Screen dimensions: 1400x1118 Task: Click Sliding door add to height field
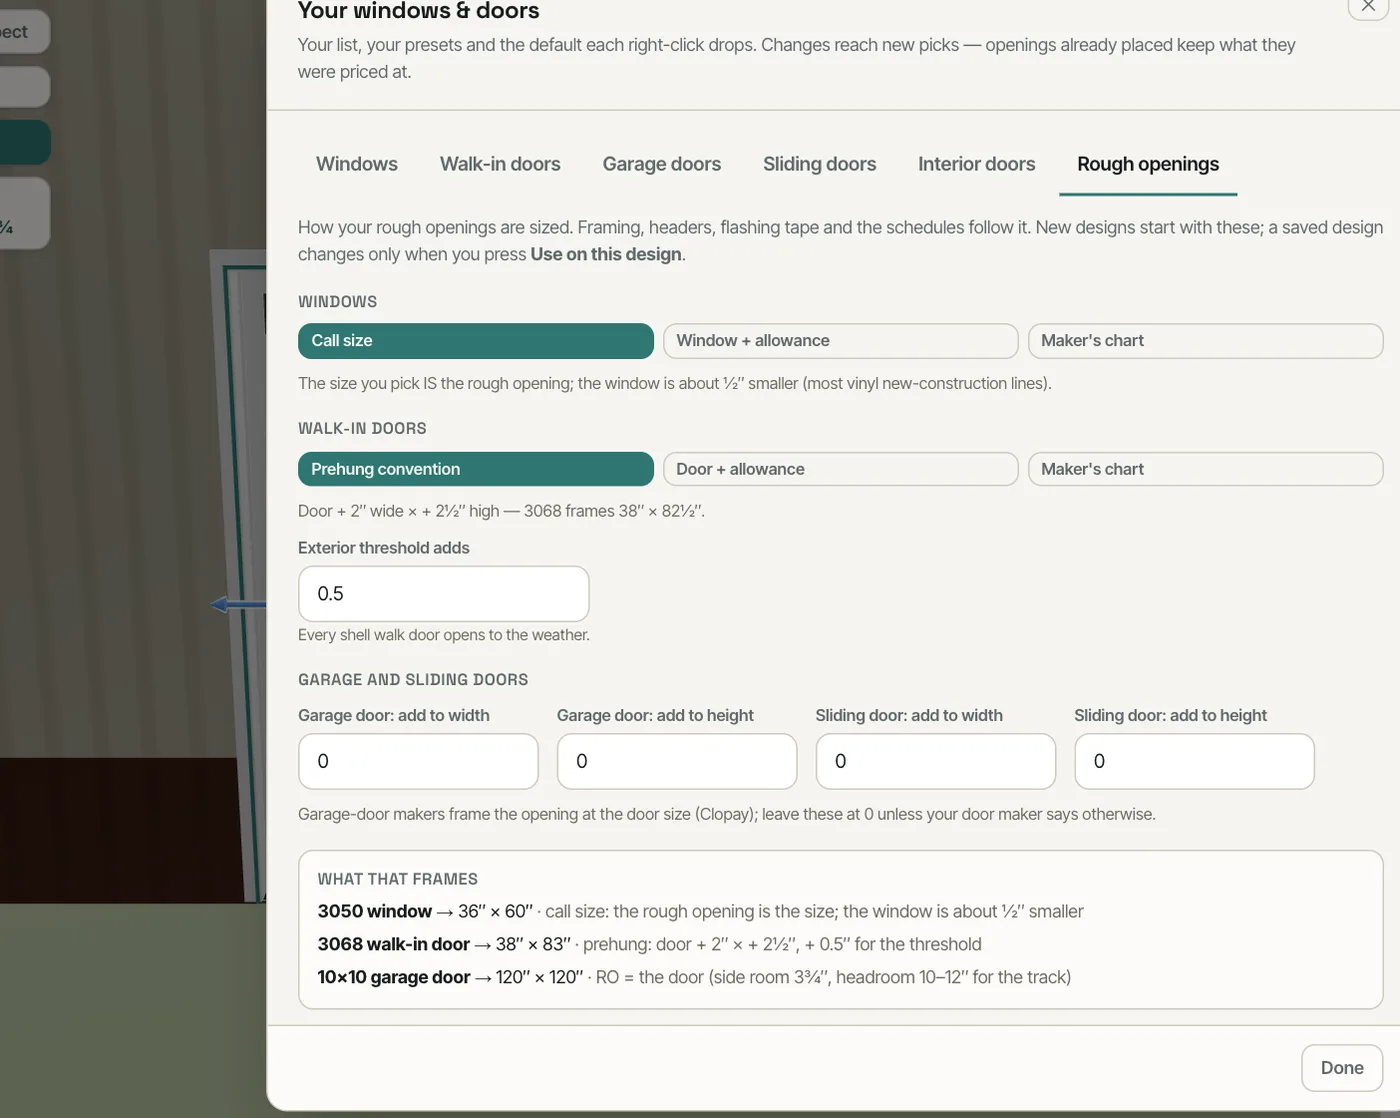tap(1194, 761)
